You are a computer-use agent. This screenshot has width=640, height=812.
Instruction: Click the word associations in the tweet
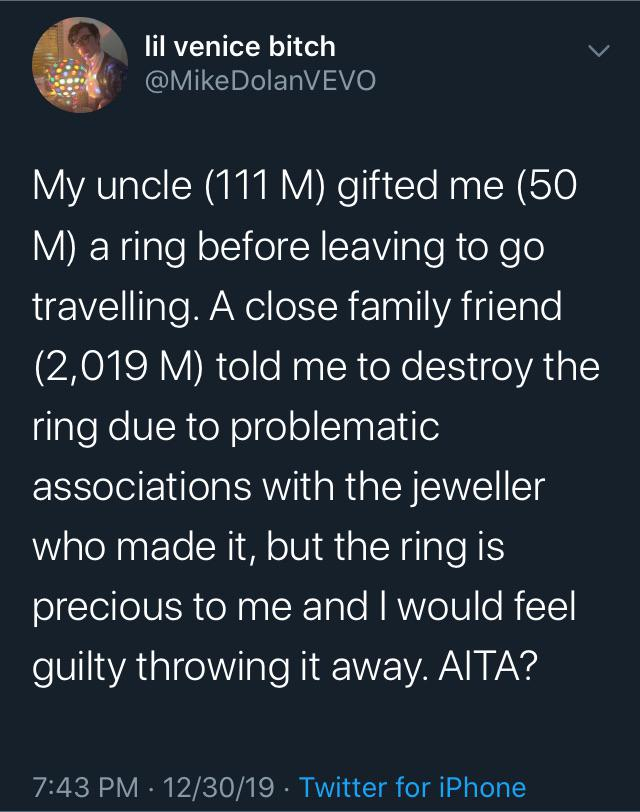pos(142,487)
